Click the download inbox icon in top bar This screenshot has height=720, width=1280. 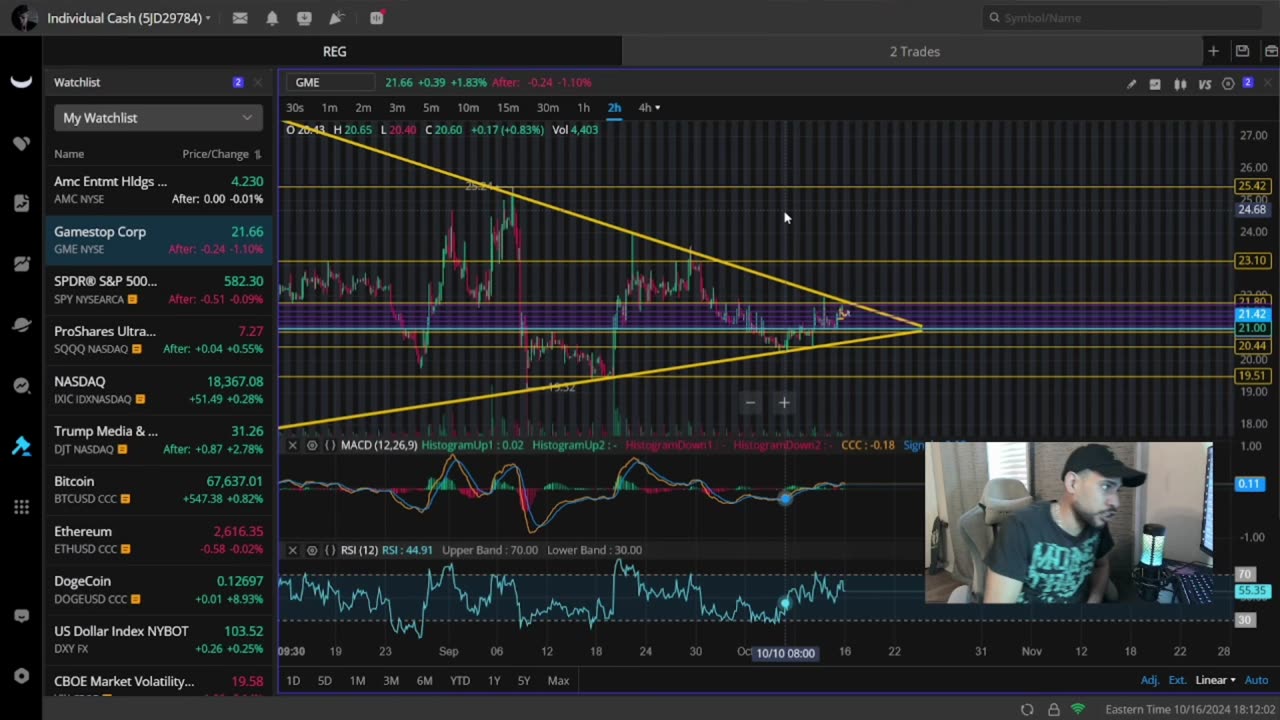(304, 18)
